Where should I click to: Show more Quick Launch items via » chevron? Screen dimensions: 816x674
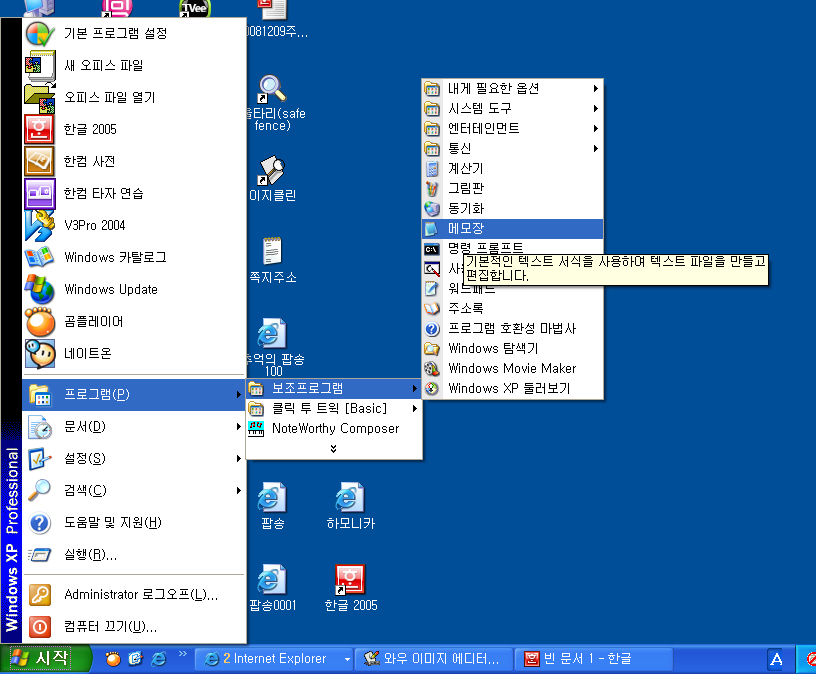(183, 653)
